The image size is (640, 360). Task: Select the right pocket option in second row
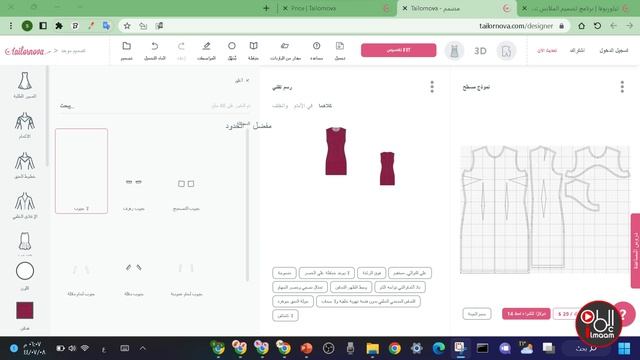click(x=186, y=269)
